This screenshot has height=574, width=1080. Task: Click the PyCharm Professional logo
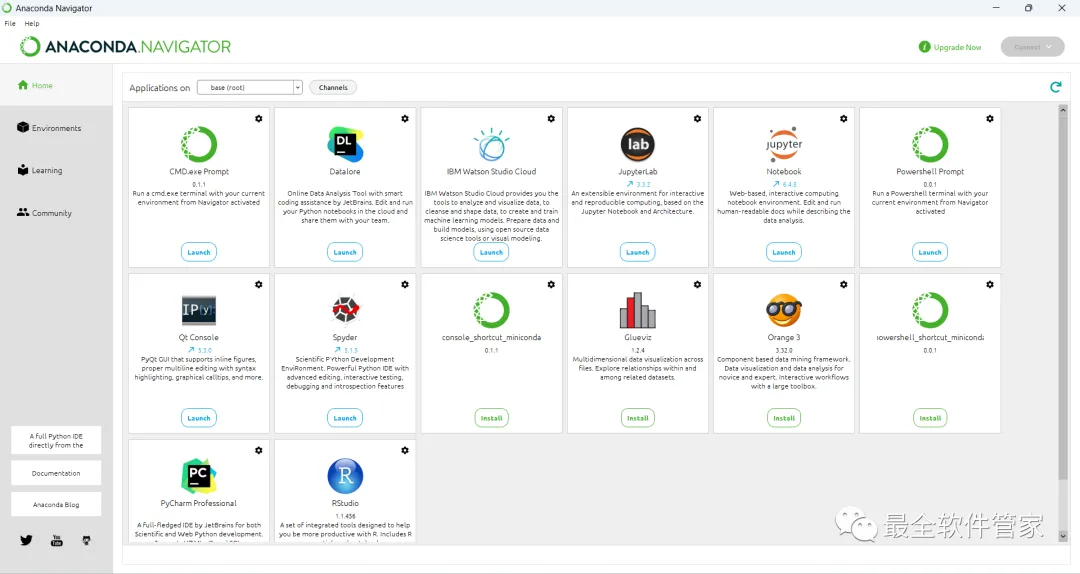click(198, 475)
